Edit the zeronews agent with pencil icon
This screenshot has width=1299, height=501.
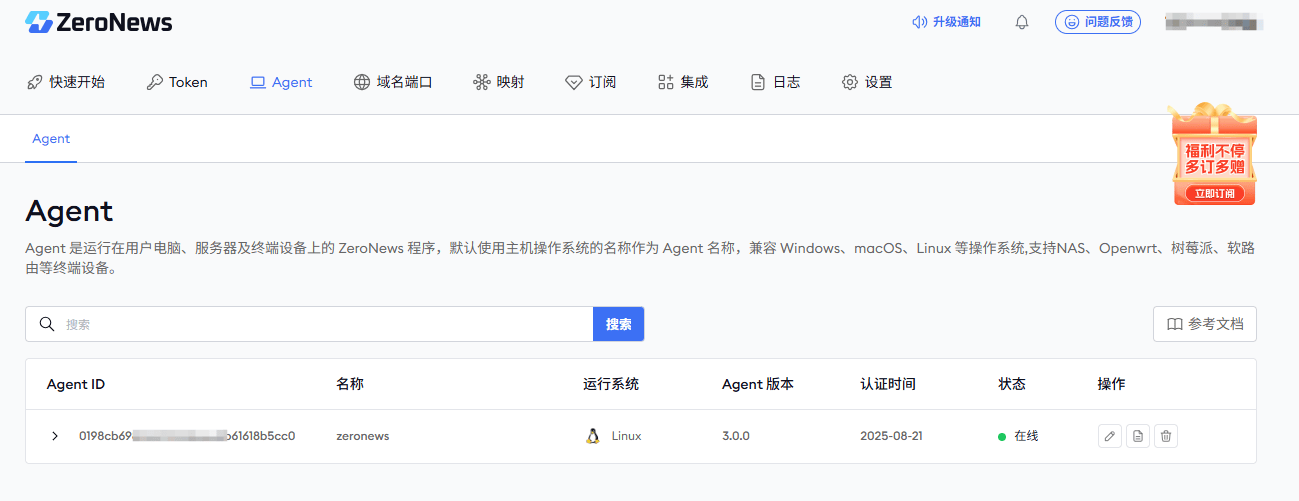pyautogui.click(x=1109, y=436)
